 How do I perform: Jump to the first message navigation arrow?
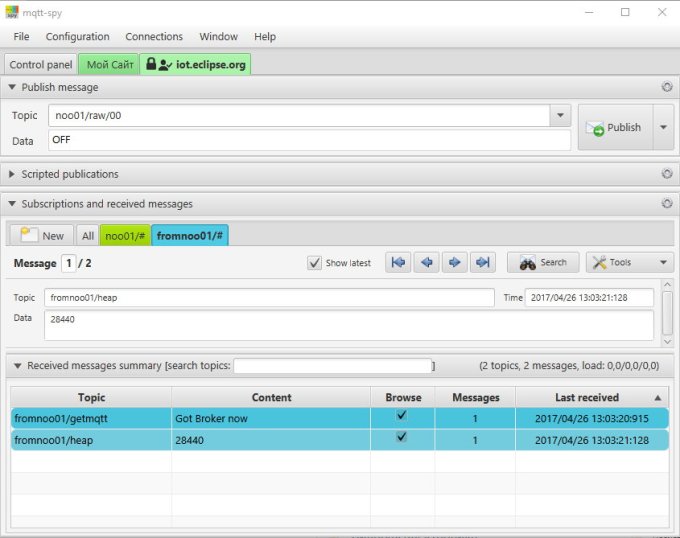[x=399, y=263]
